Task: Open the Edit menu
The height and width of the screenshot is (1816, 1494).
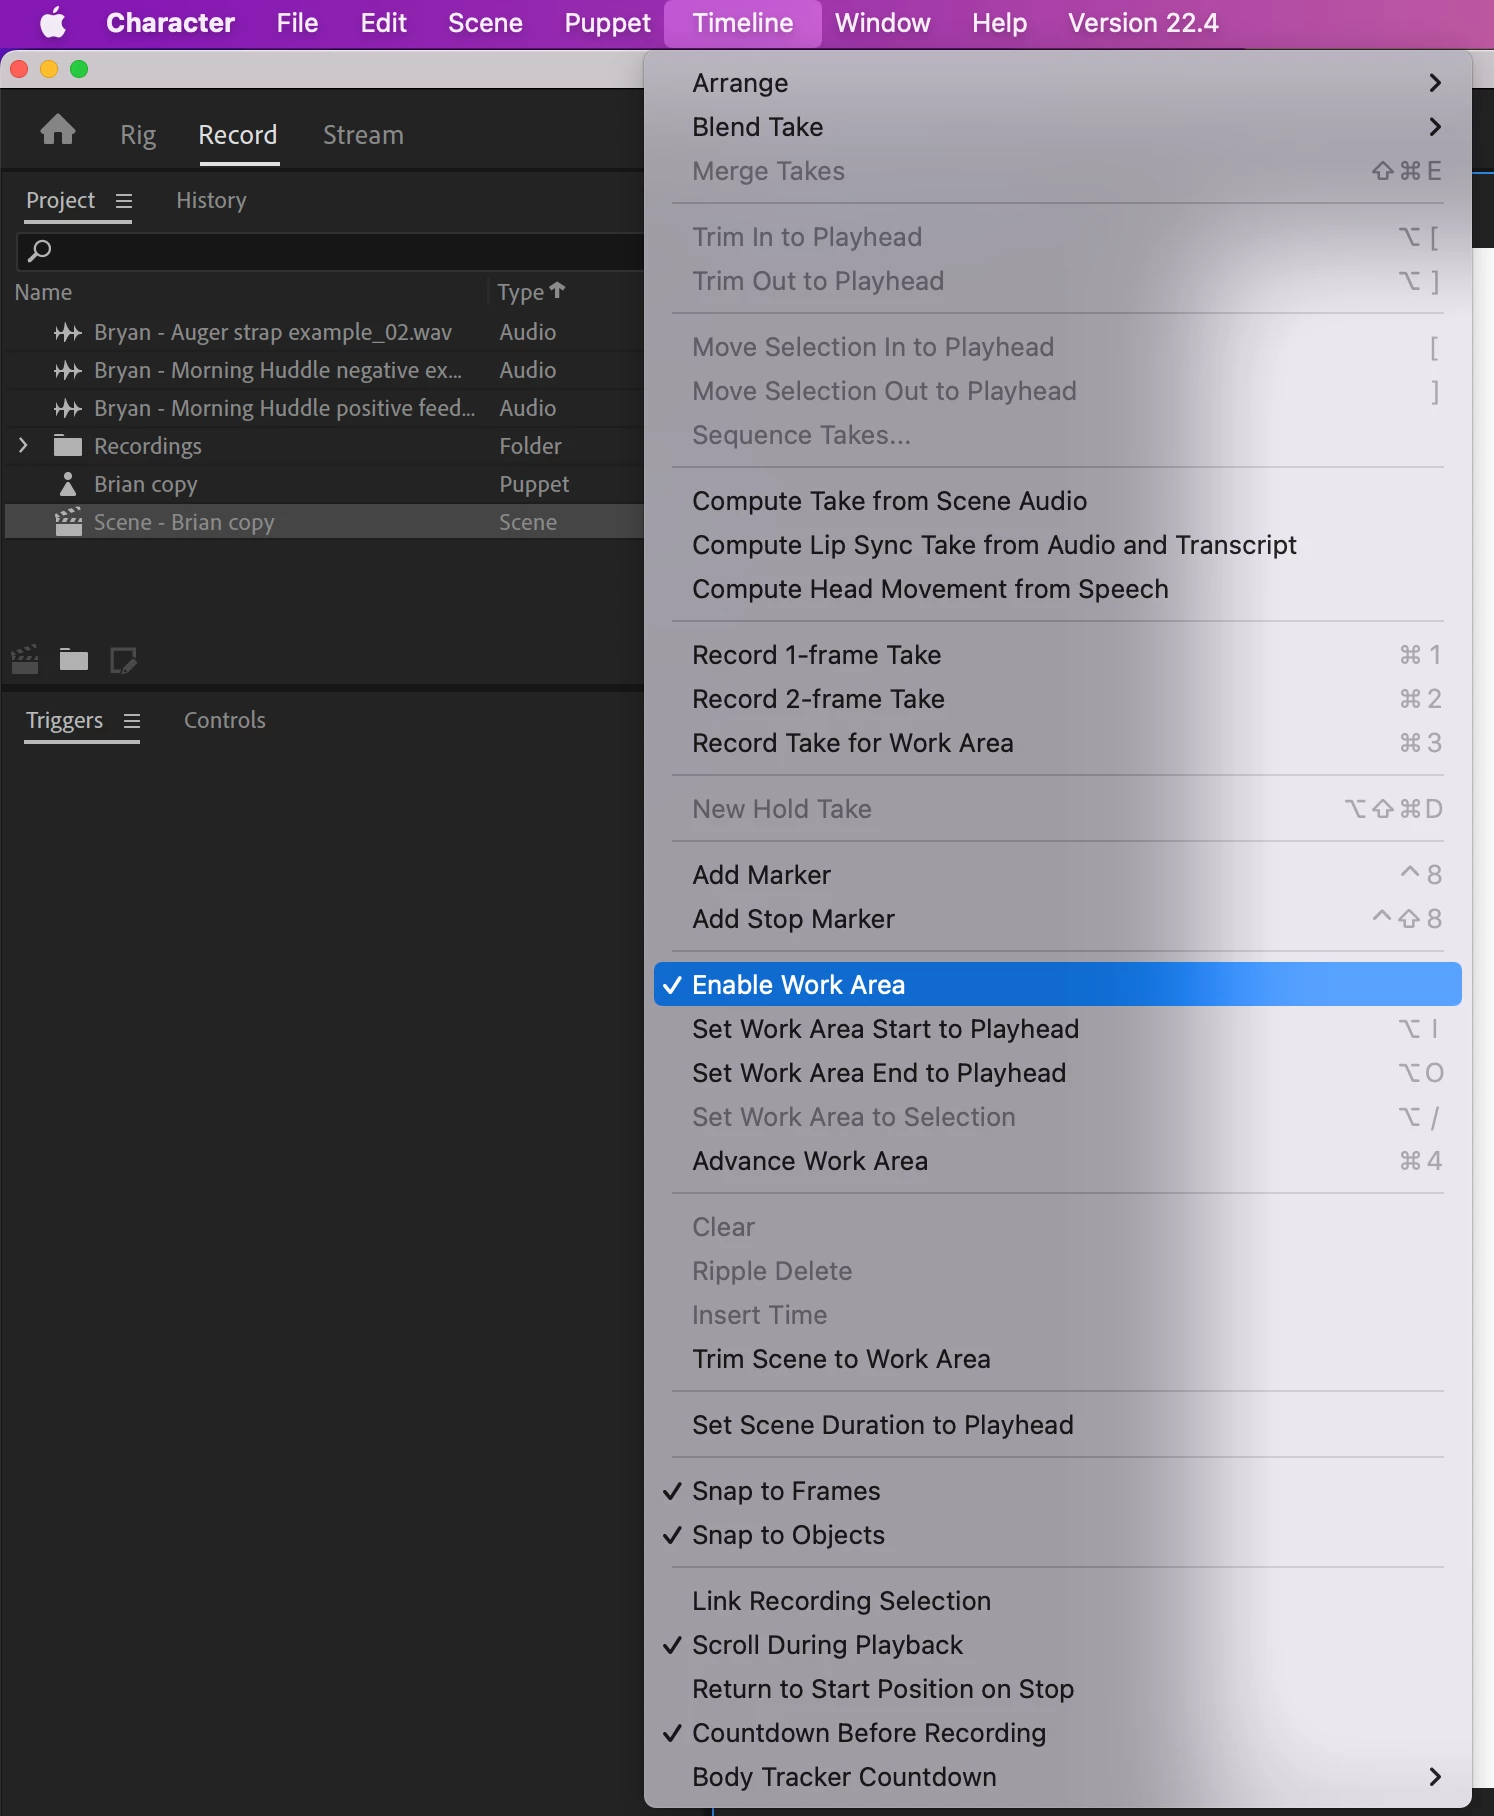Action: pyautogui.click(x=383, y=22)
